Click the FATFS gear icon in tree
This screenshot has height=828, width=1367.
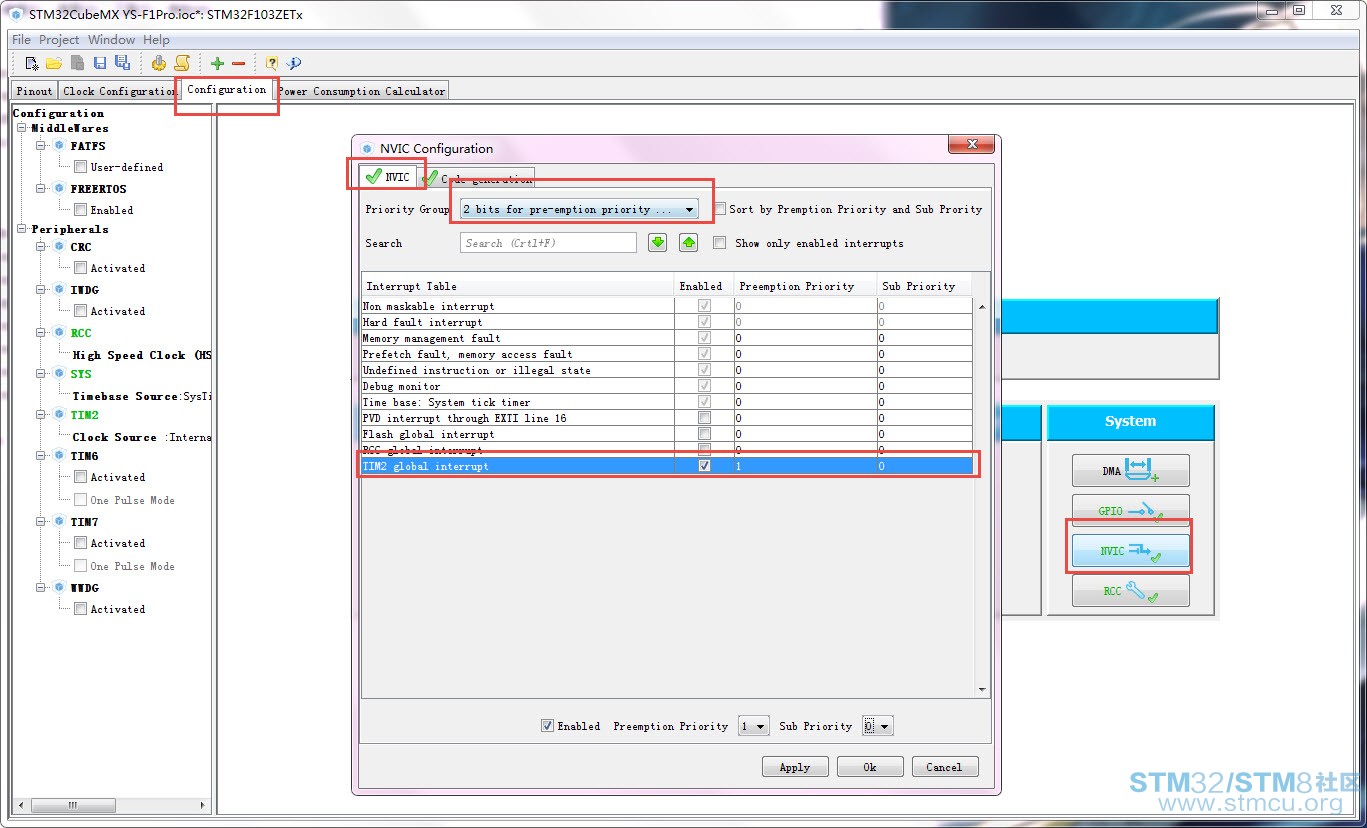(x=59, y=146)
